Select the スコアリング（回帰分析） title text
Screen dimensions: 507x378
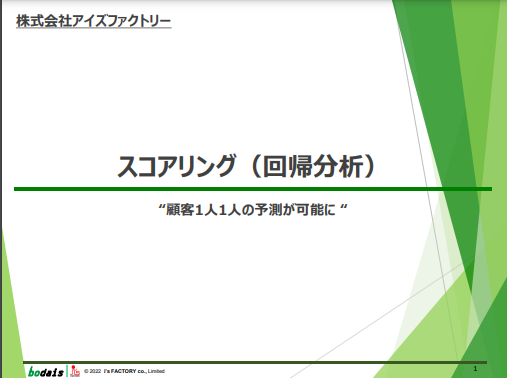[x=247, y=166]
